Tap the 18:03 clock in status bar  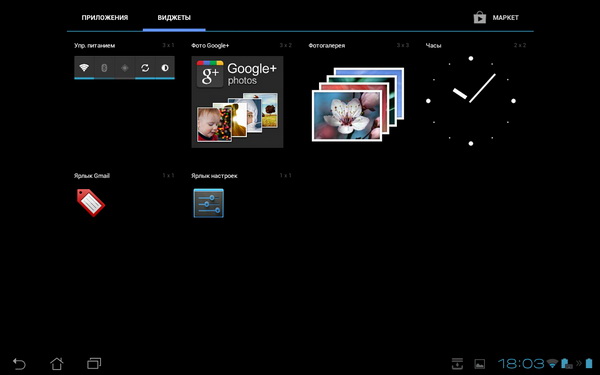(x=521, y=364)
